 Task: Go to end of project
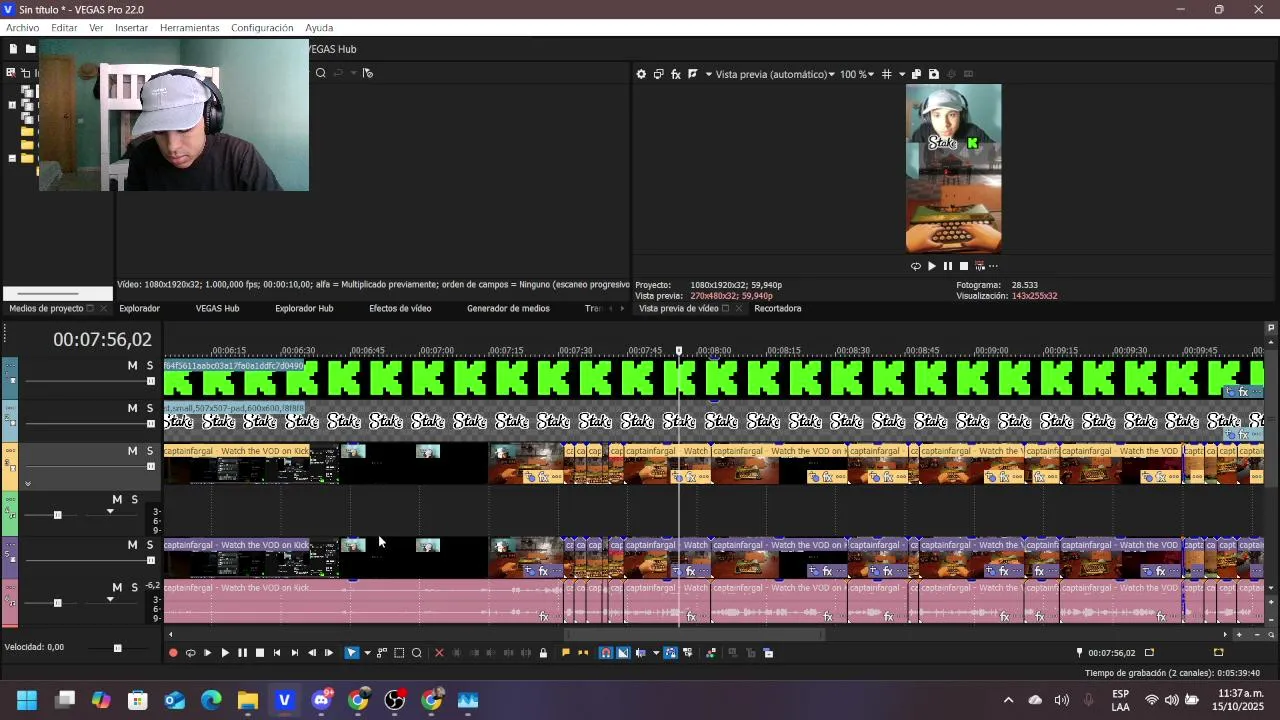pyautogui.click(x=294, y=653)
